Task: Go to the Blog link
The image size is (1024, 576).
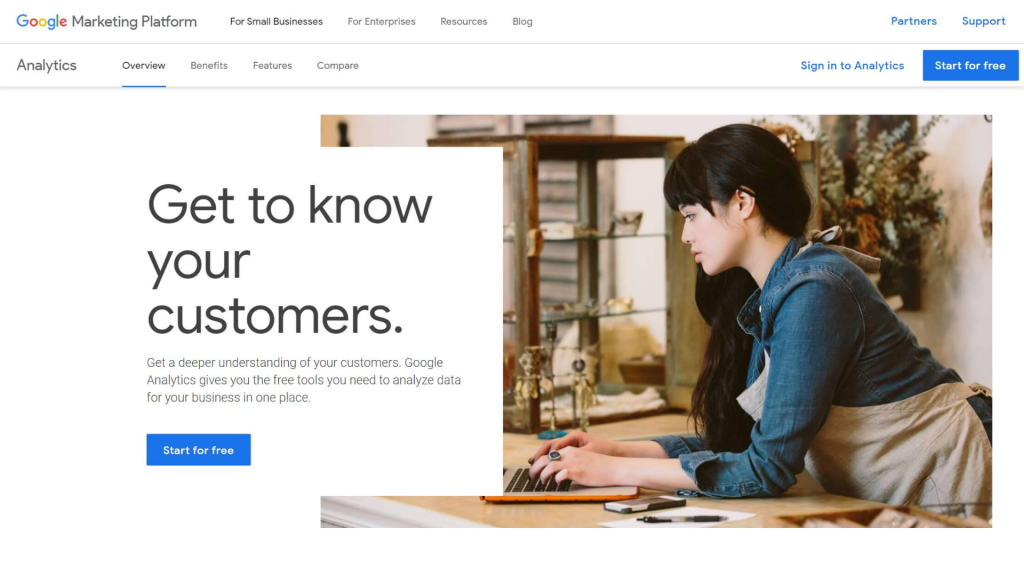Action: [x=522, y=22]
